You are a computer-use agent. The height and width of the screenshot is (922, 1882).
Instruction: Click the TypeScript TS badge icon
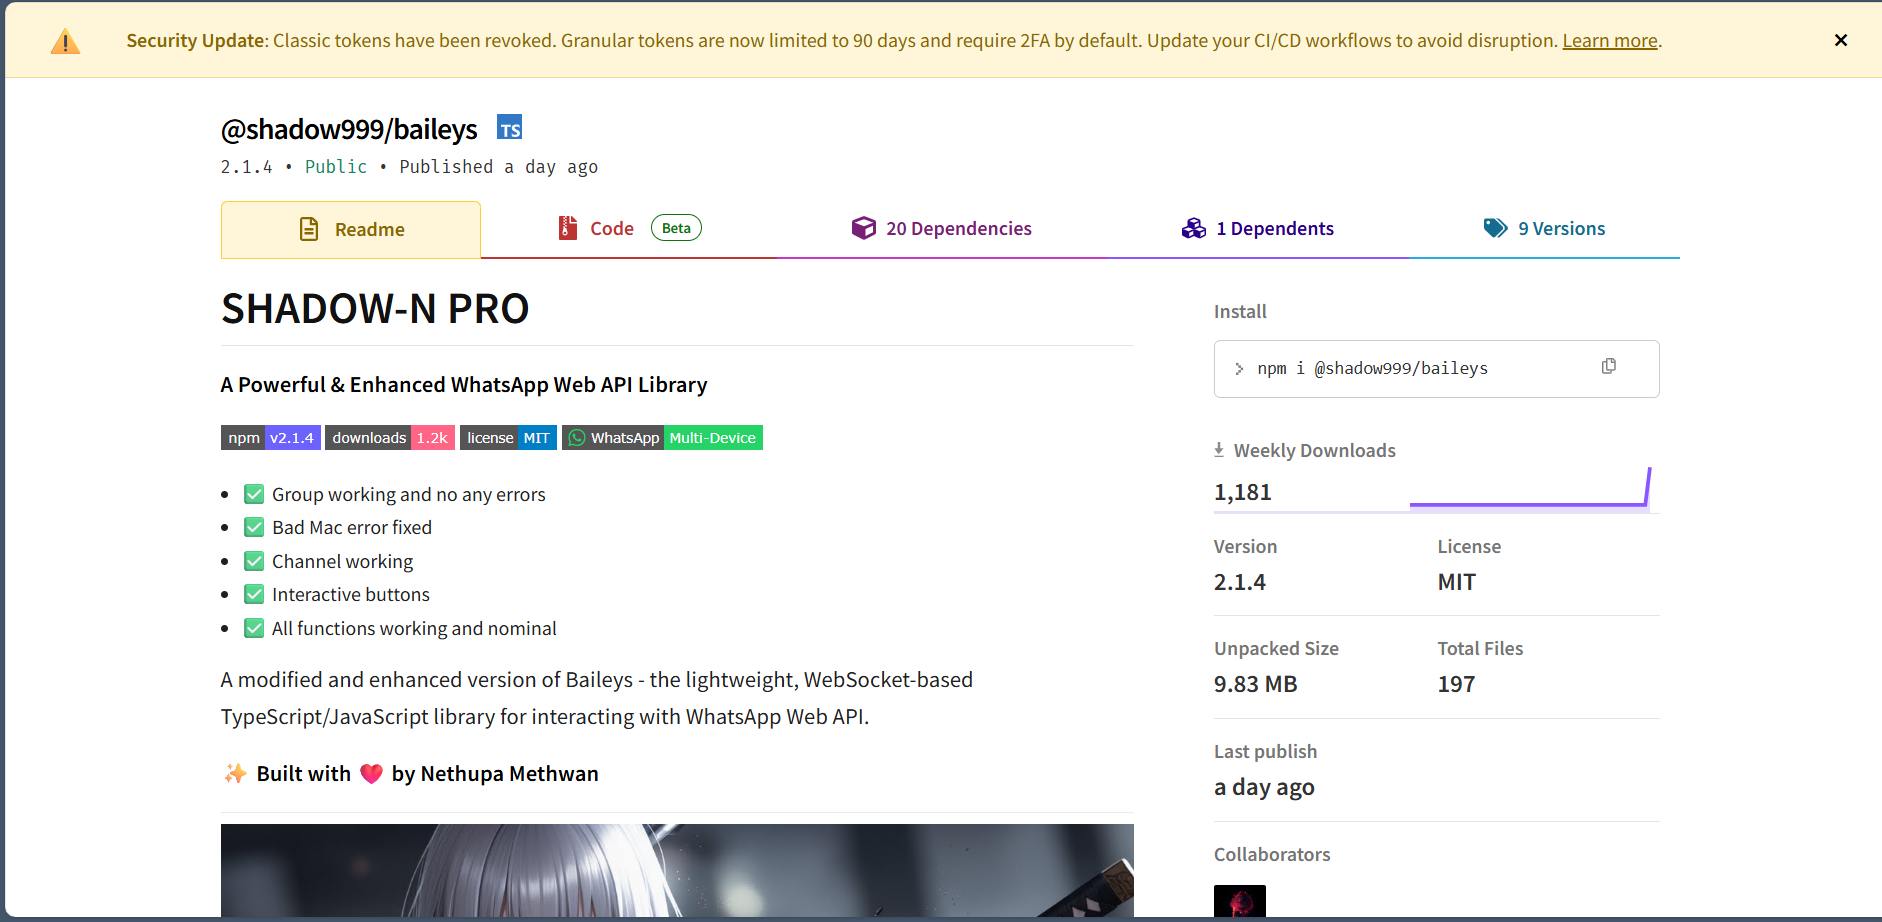pyautogui.click(x=509, y=128)
